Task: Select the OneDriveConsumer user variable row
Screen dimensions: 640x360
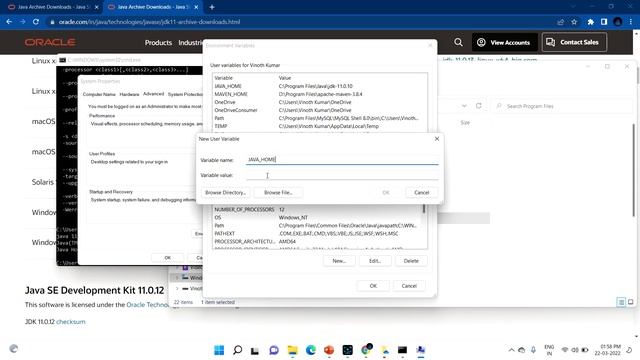Action: (320, 110)
